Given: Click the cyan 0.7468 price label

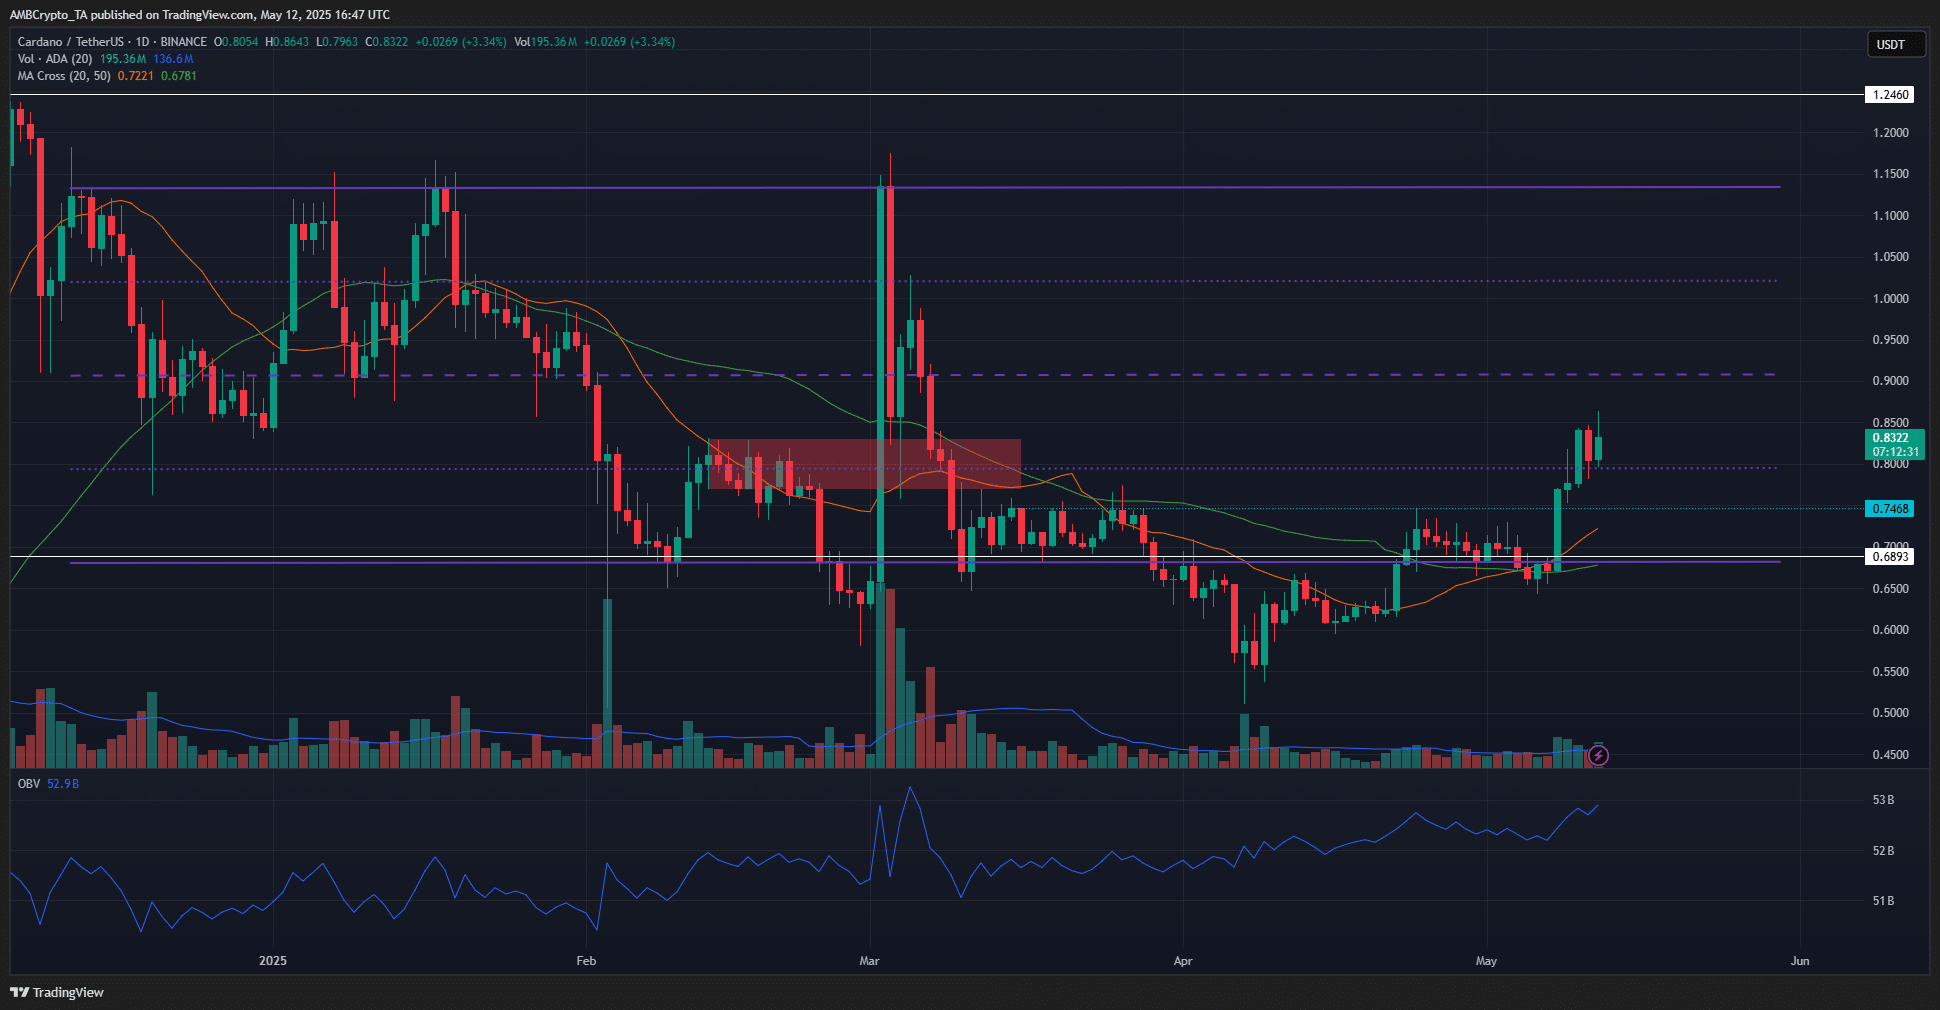Looking at the screenshot, I should pos(1891,509).
